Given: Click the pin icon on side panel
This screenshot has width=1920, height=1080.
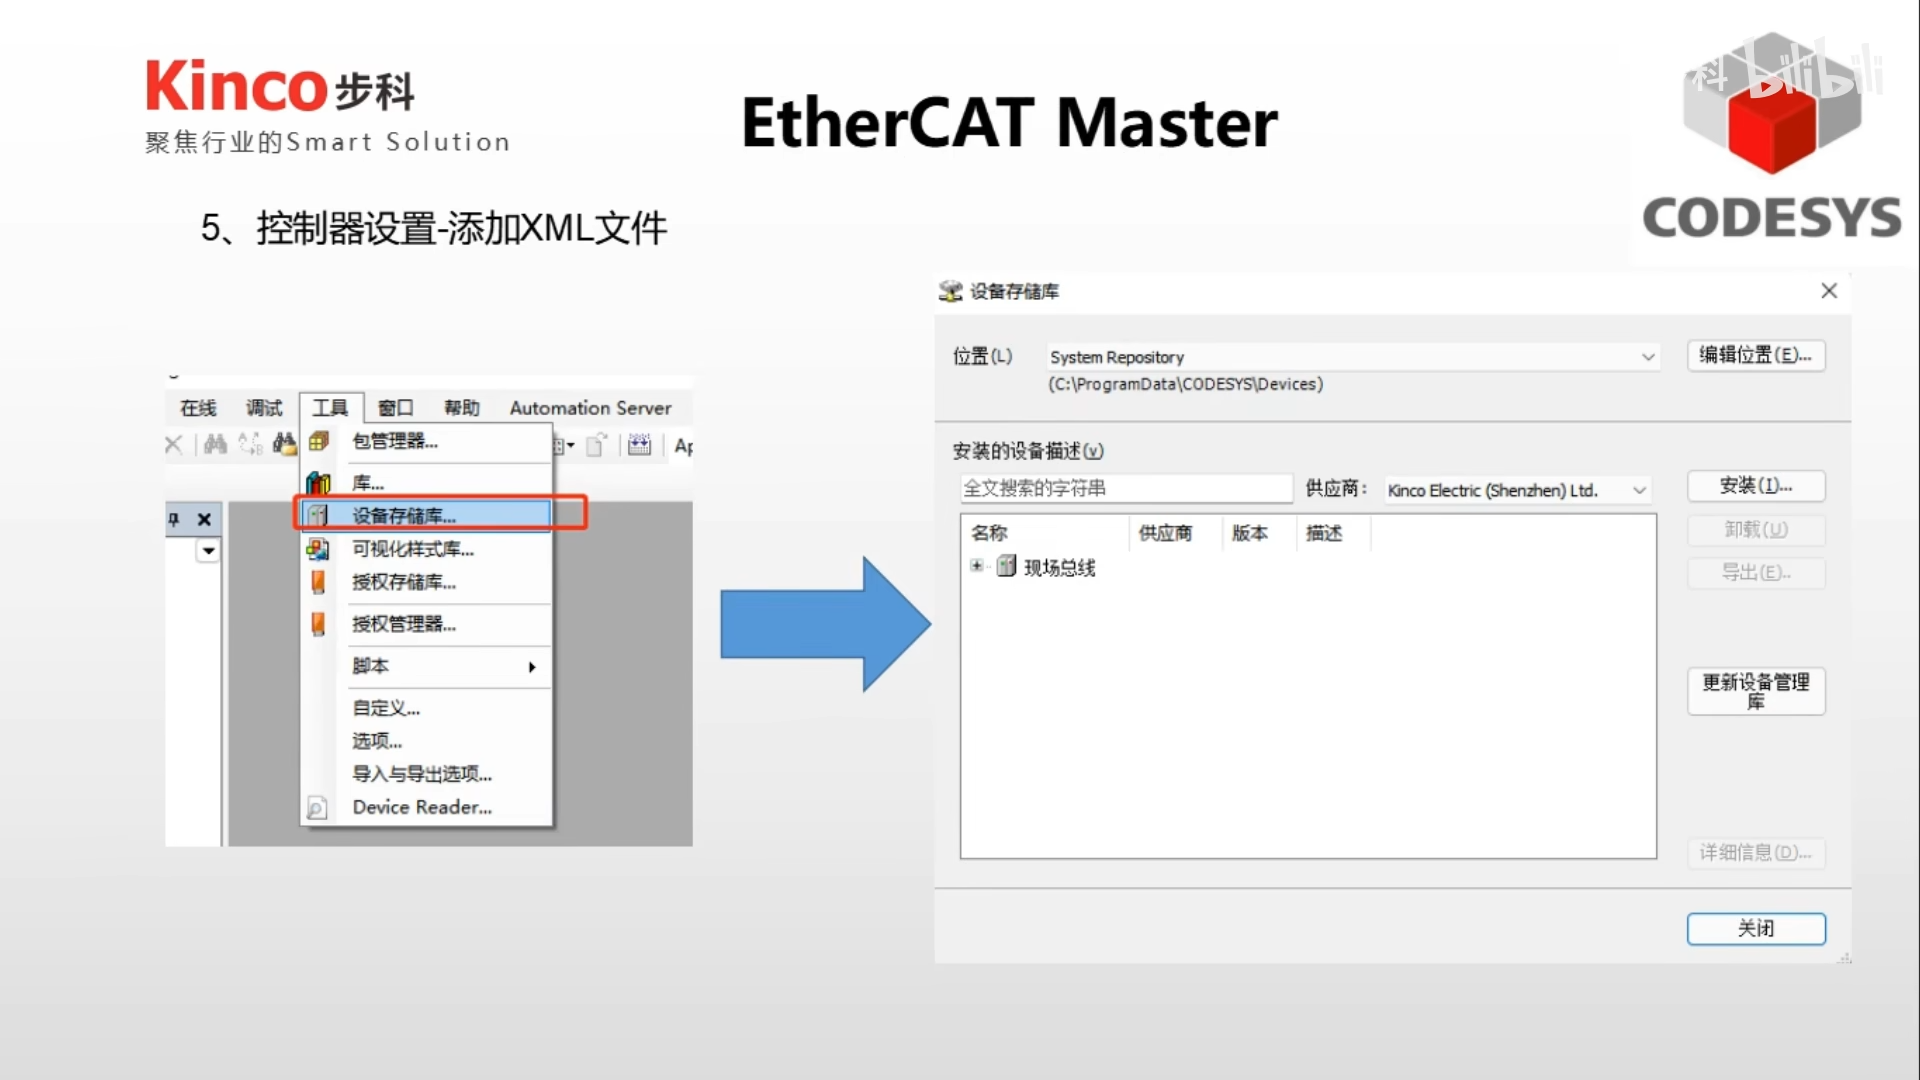Looking at the screenshot, I should (174, 519).
